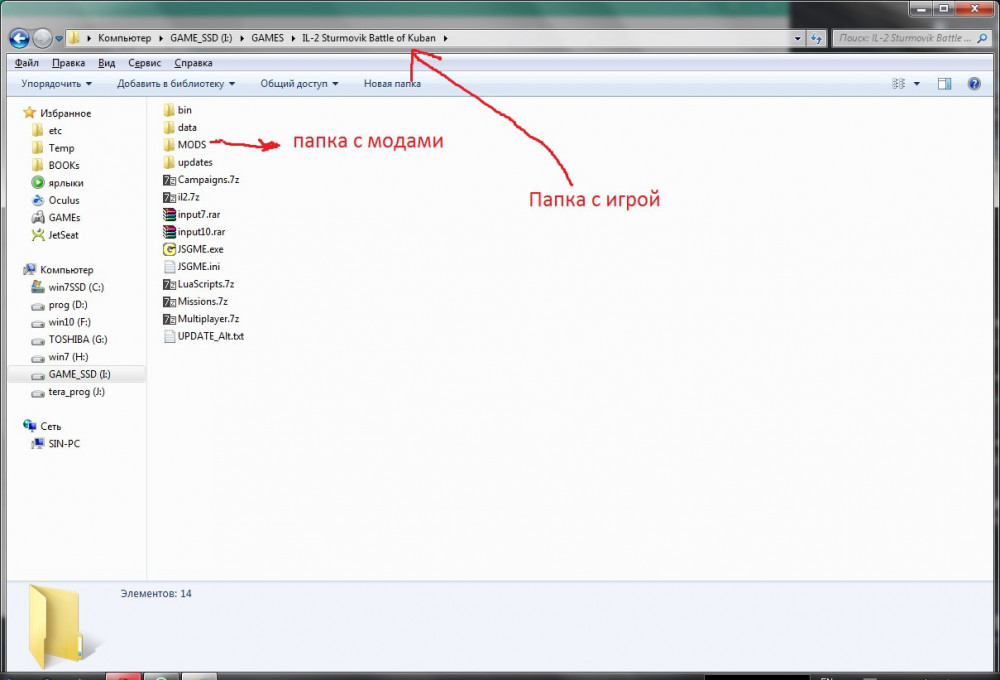The height and width of the screenshot is (680, 1000).
Task: Click the magnifier search icon
Action: (982, 38)
